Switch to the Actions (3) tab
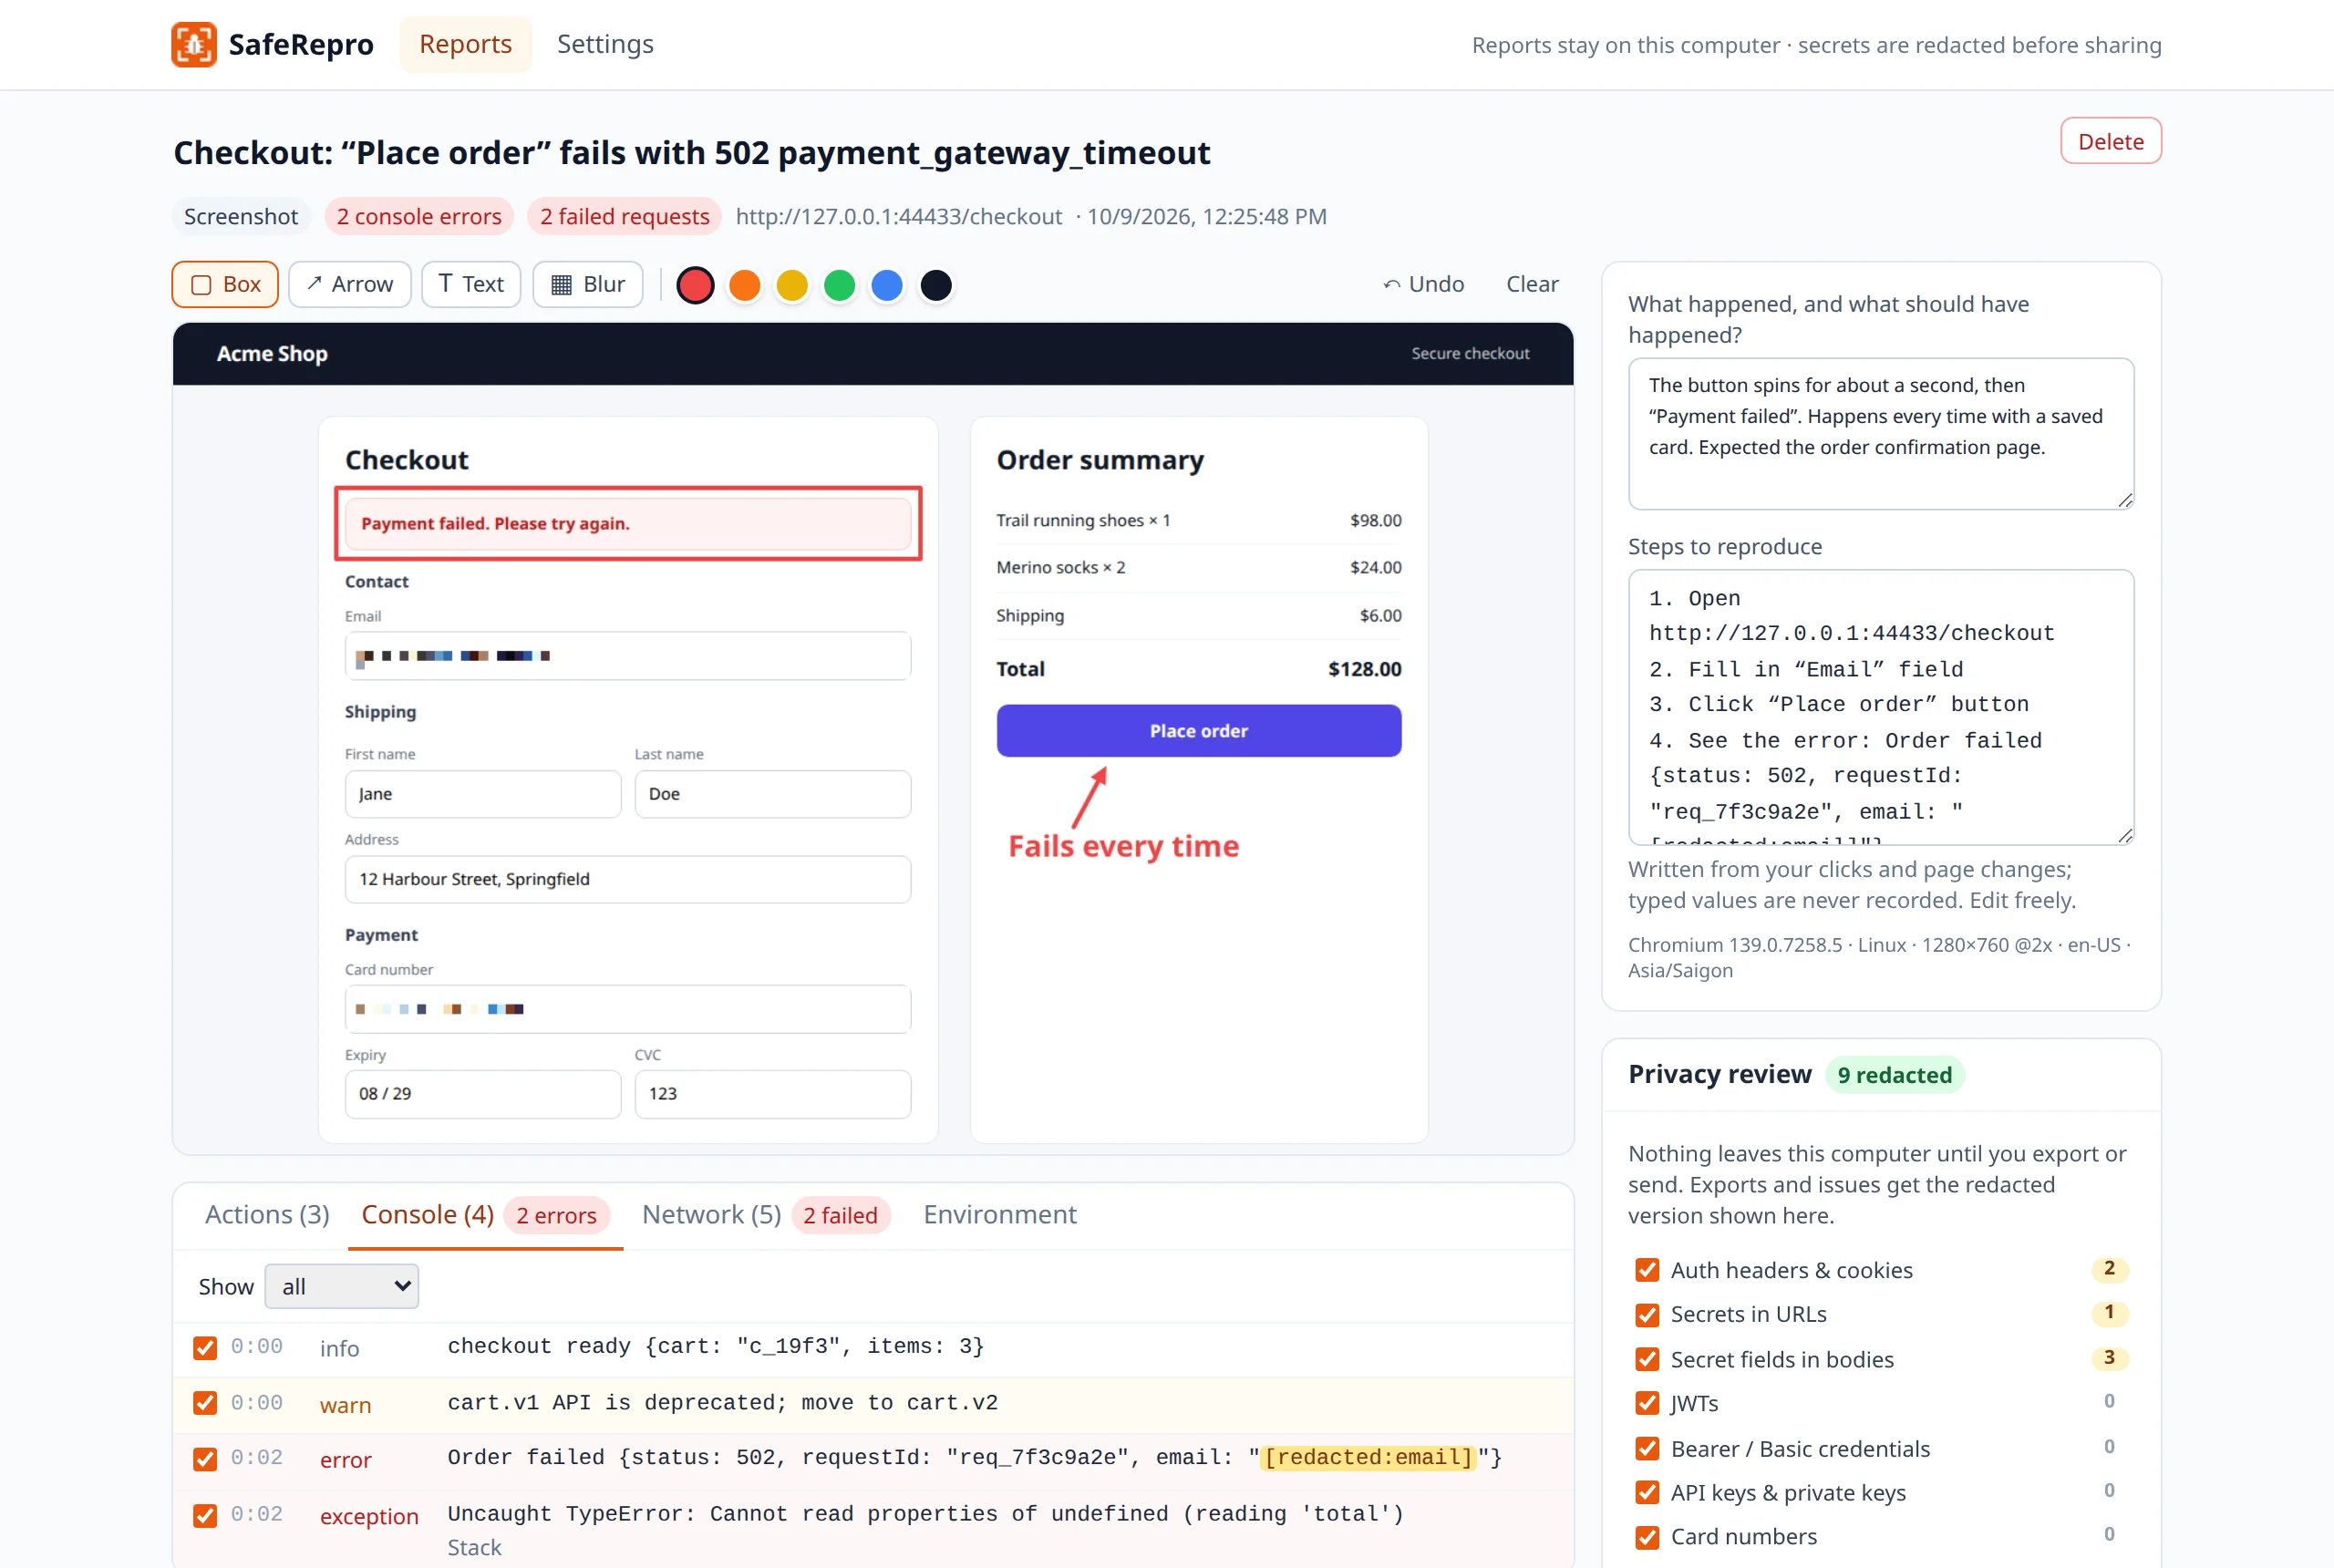Viewport: 2334px width, 1568px height. coord(267,1214)
